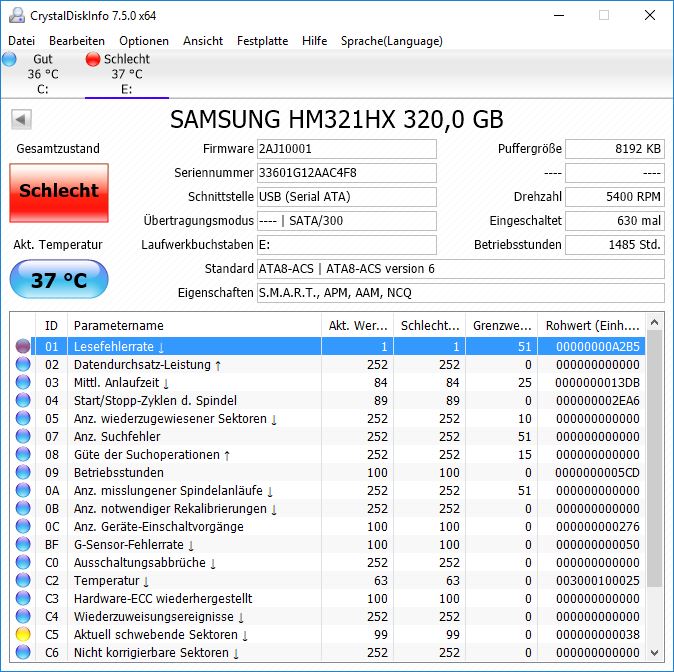
Task: Click the Puffergröße field 8192 KB
Action: tap(615, 149)
